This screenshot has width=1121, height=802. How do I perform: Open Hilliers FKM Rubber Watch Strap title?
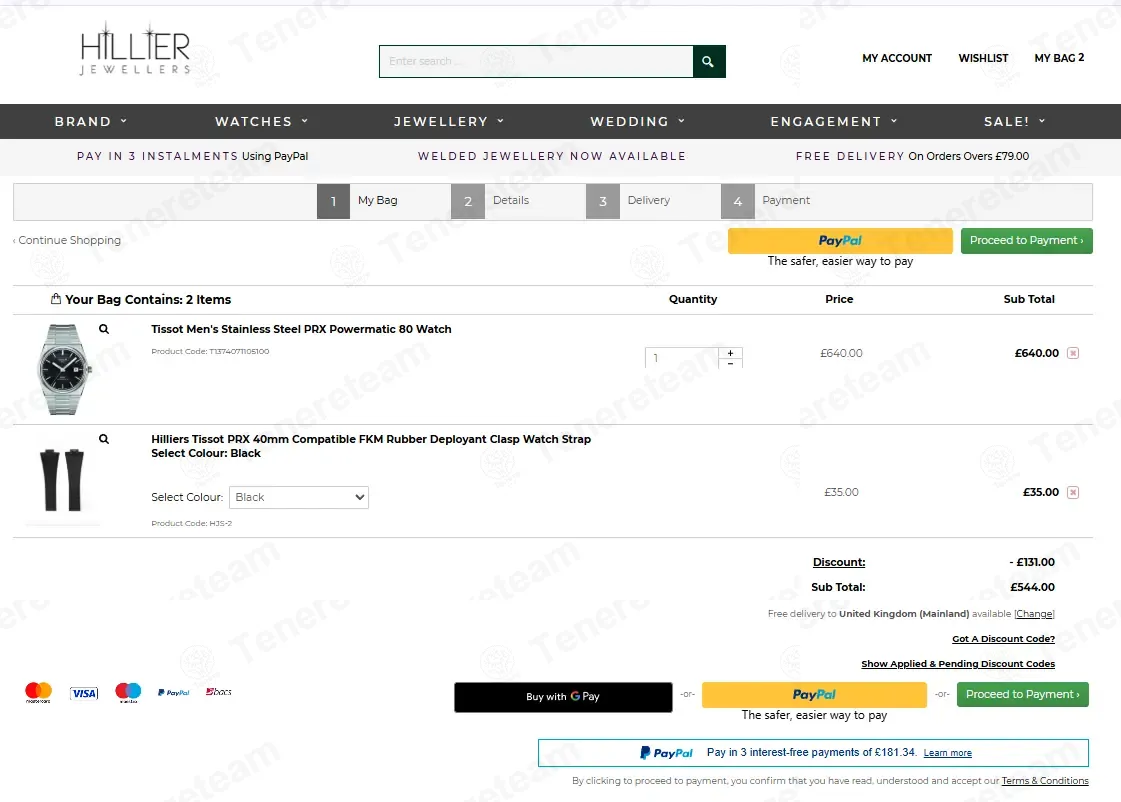(370, 439)
